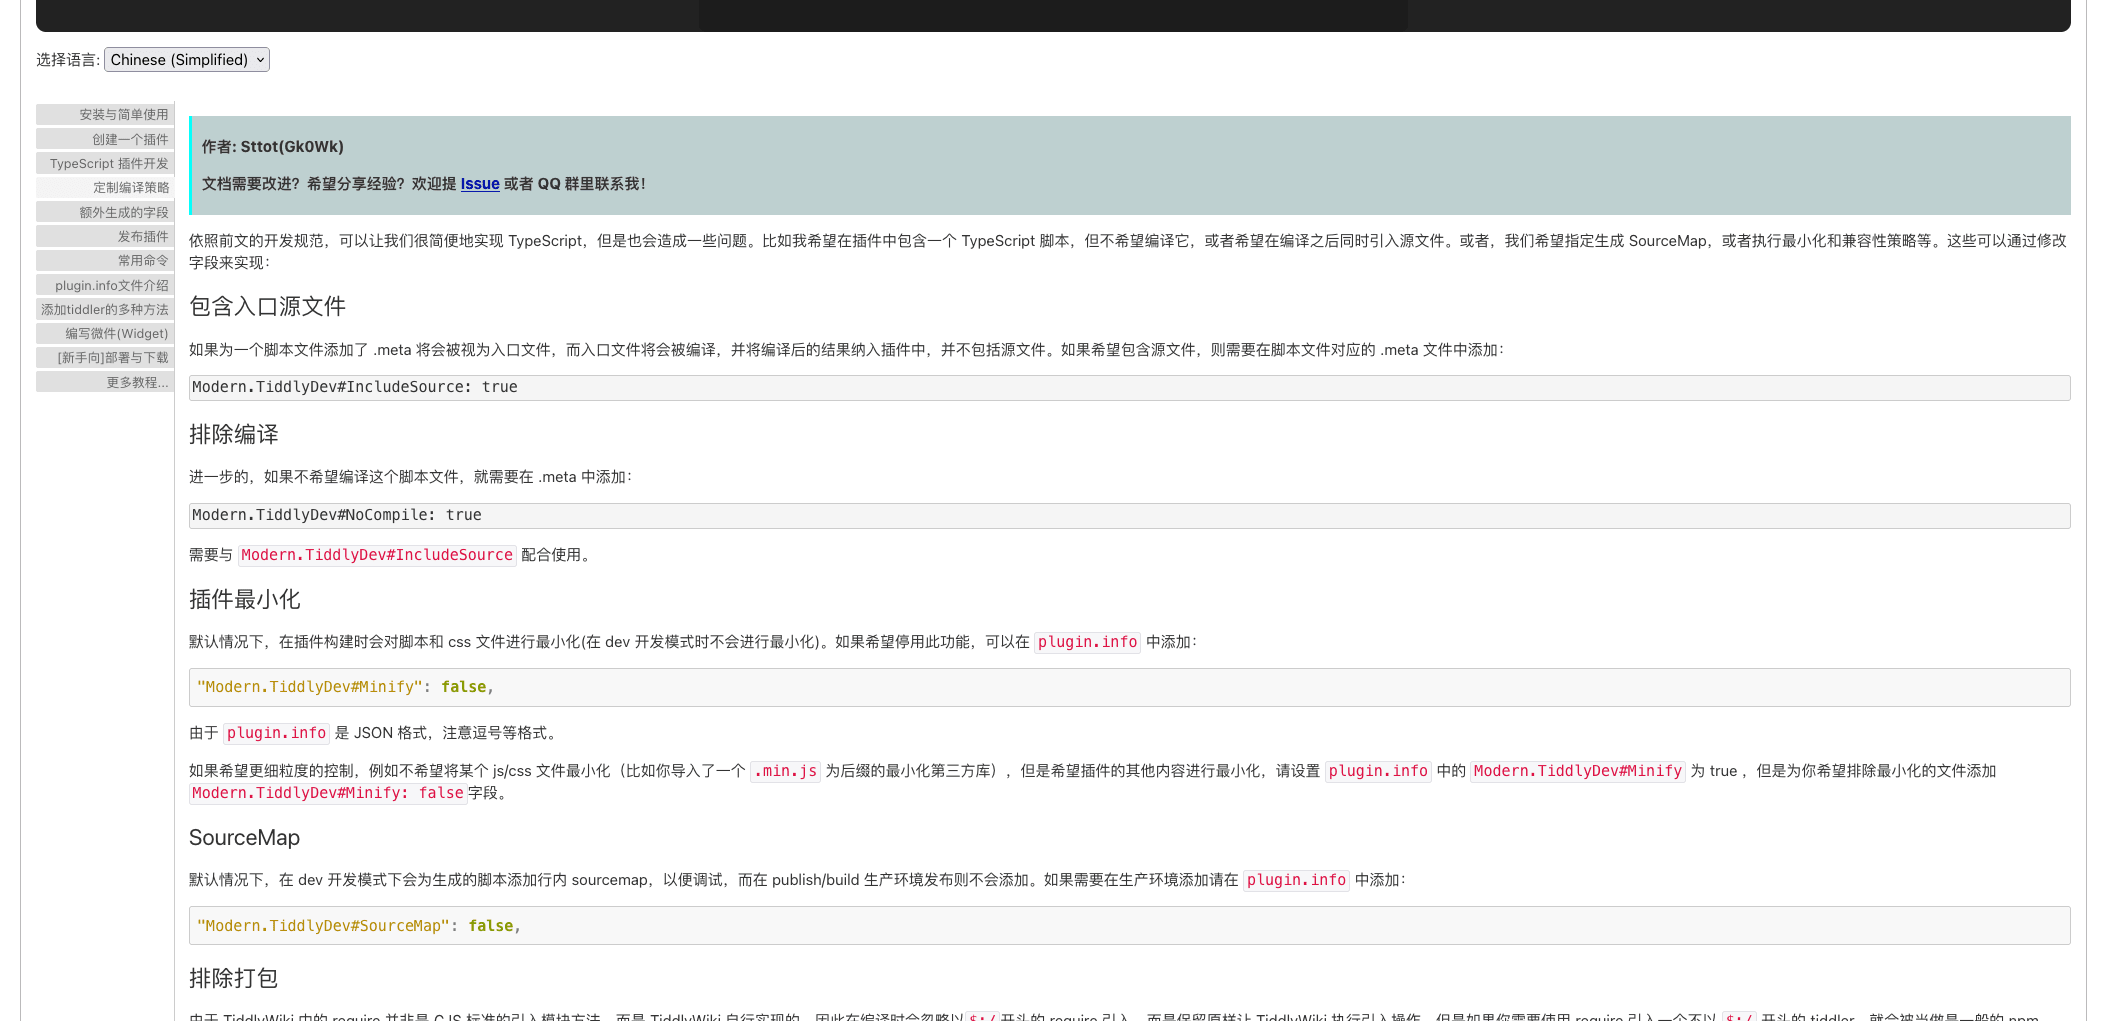Open the language selection dropdown
The height and width of the screenshot is (1021, 2114).
(187, 60)
